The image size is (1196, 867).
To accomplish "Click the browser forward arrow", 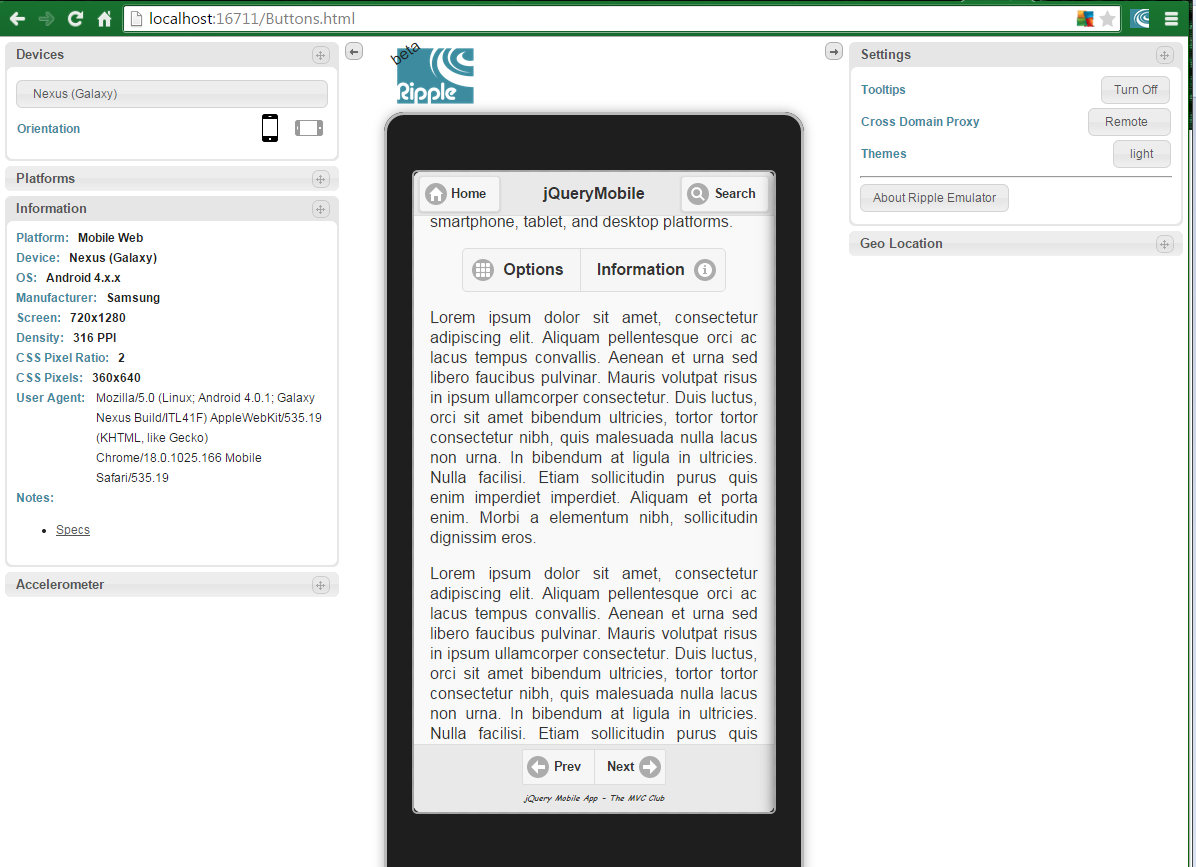I will pos(46,19).
